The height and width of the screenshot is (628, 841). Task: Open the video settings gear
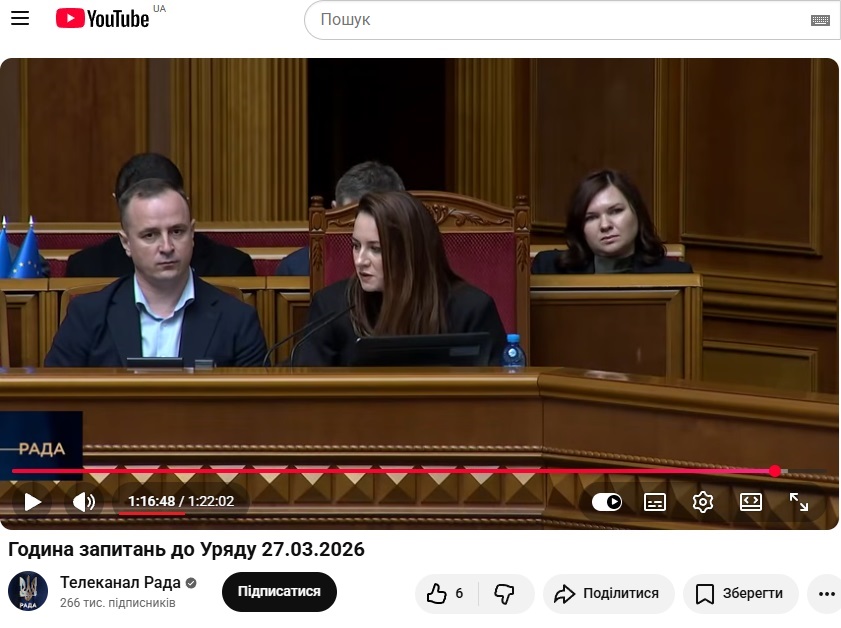(x=703, y=502)
